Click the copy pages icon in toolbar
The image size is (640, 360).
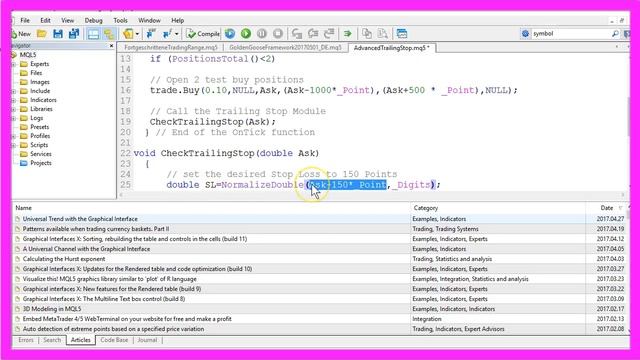point(367,34)
